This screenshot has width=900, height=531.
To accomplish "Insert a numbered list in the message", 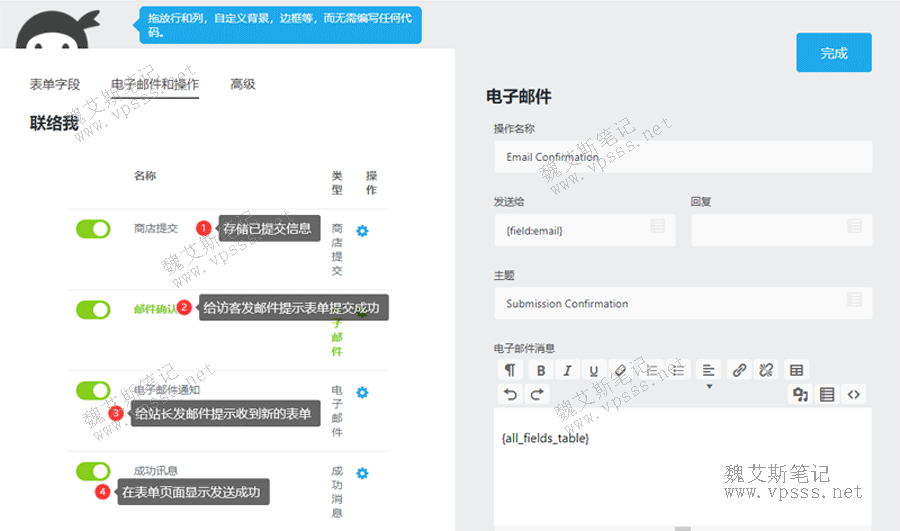I will tap(651, 370).
